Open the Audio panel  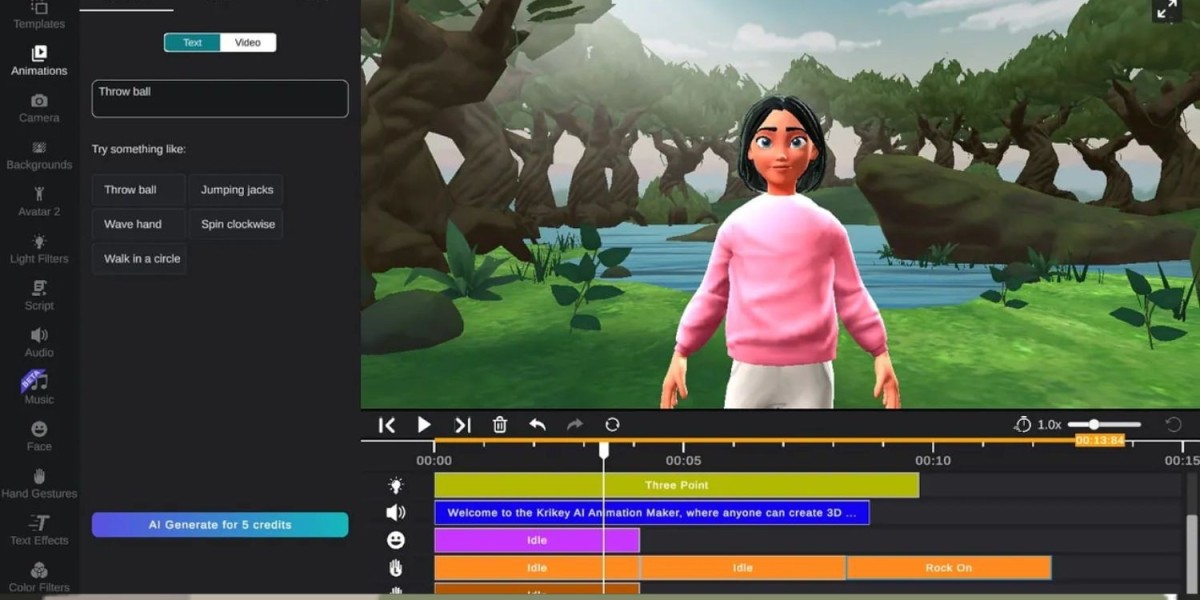38,344
